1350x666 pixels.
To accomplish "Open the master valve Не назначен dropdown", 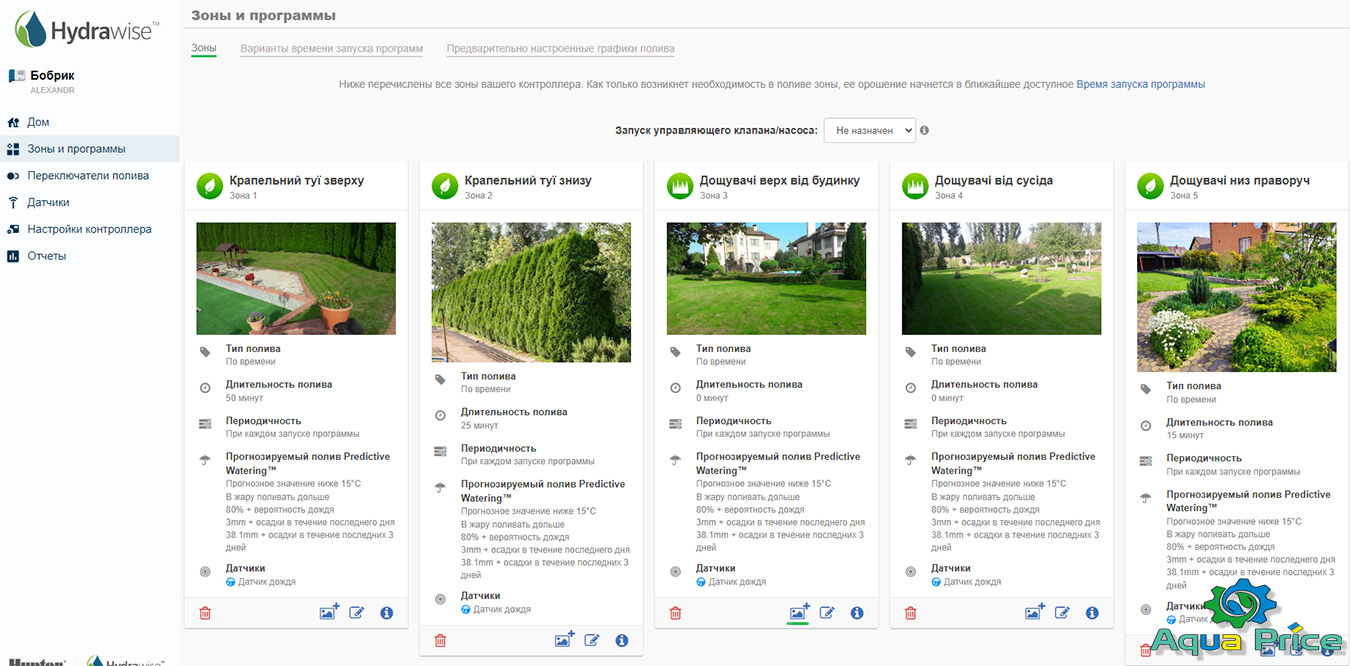I will pos(869,130).
